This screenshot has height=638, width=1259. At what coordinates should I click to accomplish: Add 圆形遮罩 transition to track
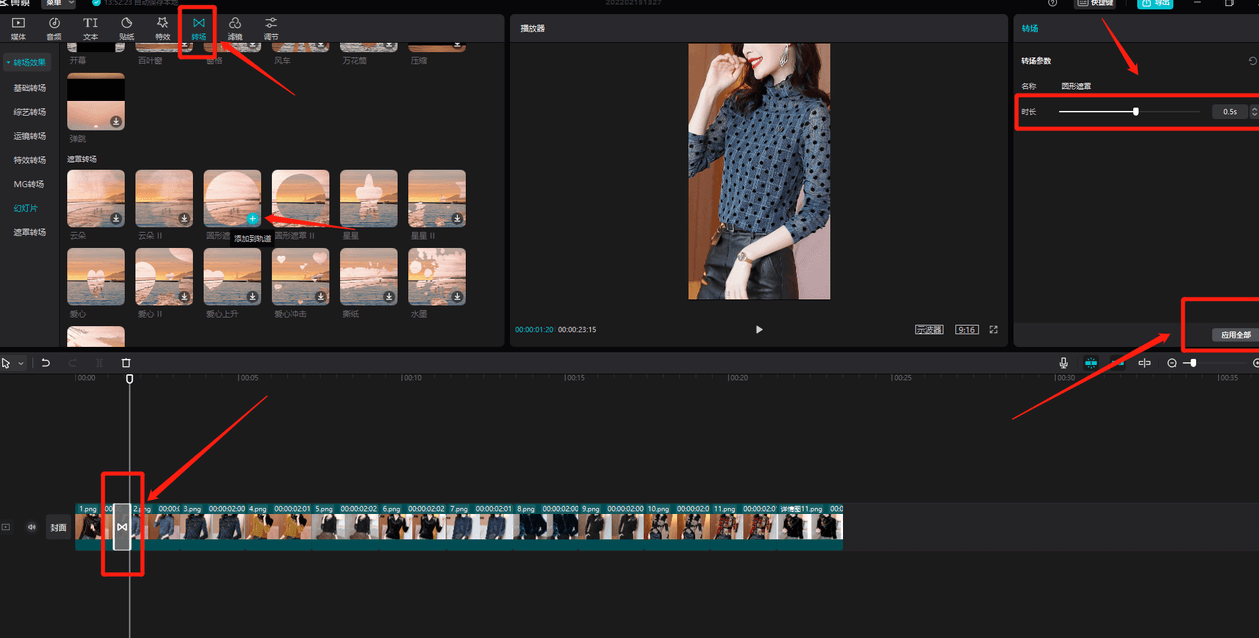(252, 218)
